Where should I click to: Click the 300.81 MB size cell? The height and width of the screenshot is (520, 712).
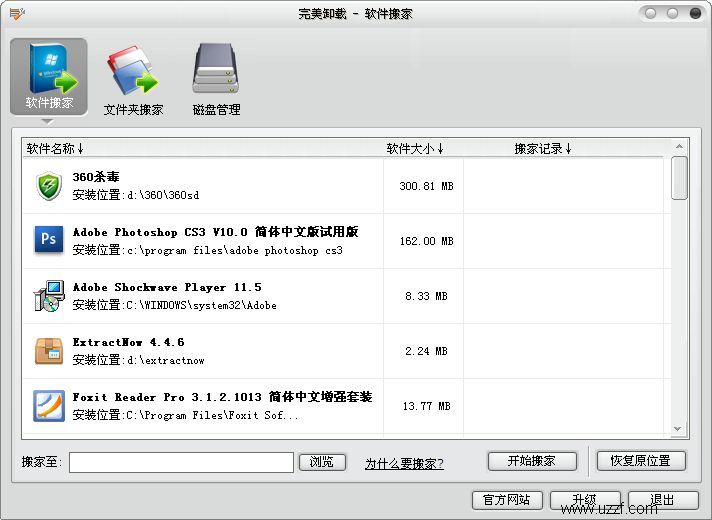(426, 186)
